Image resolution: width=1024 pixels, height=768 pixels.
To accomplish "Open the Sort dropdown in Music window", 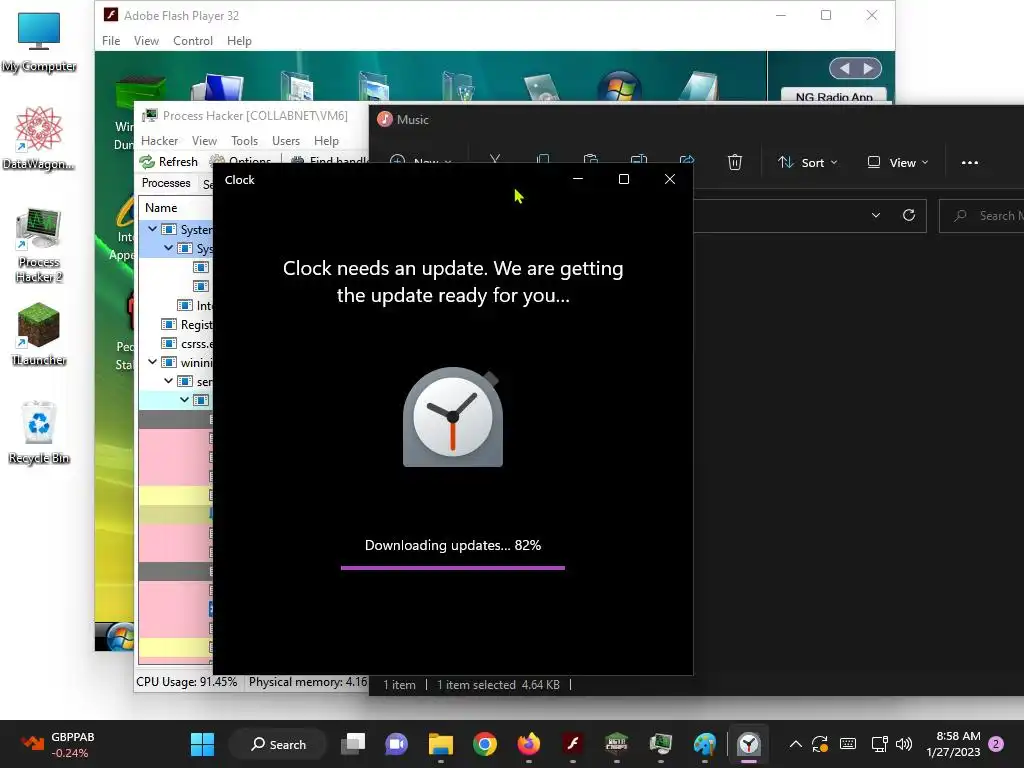I will click(x=807, y=163).
